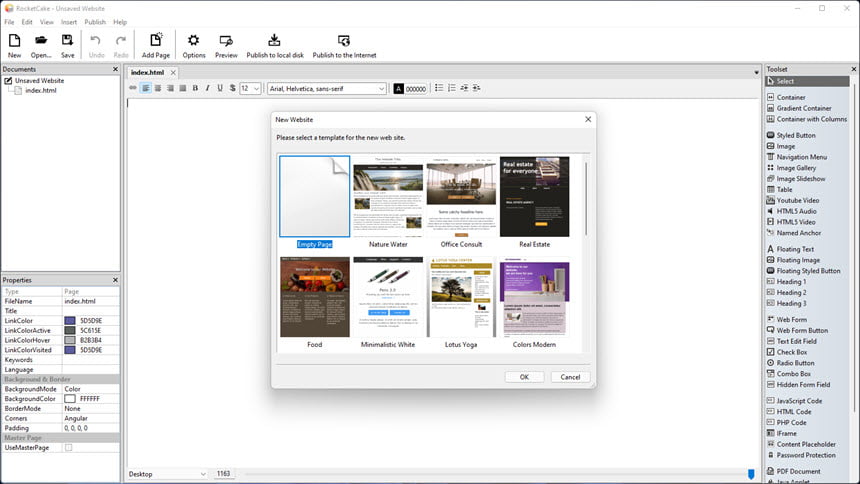Image resolution: width=860 pixels, height=484 pixels.
Task: Choose the Real Estate template
Action: click(535, 202)
